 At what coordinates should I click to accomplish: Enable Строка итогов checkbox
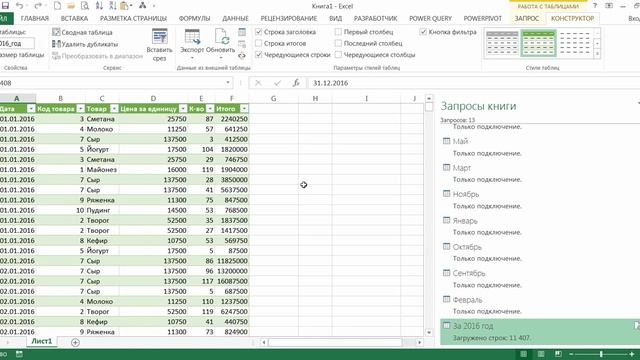coord(258,43)
